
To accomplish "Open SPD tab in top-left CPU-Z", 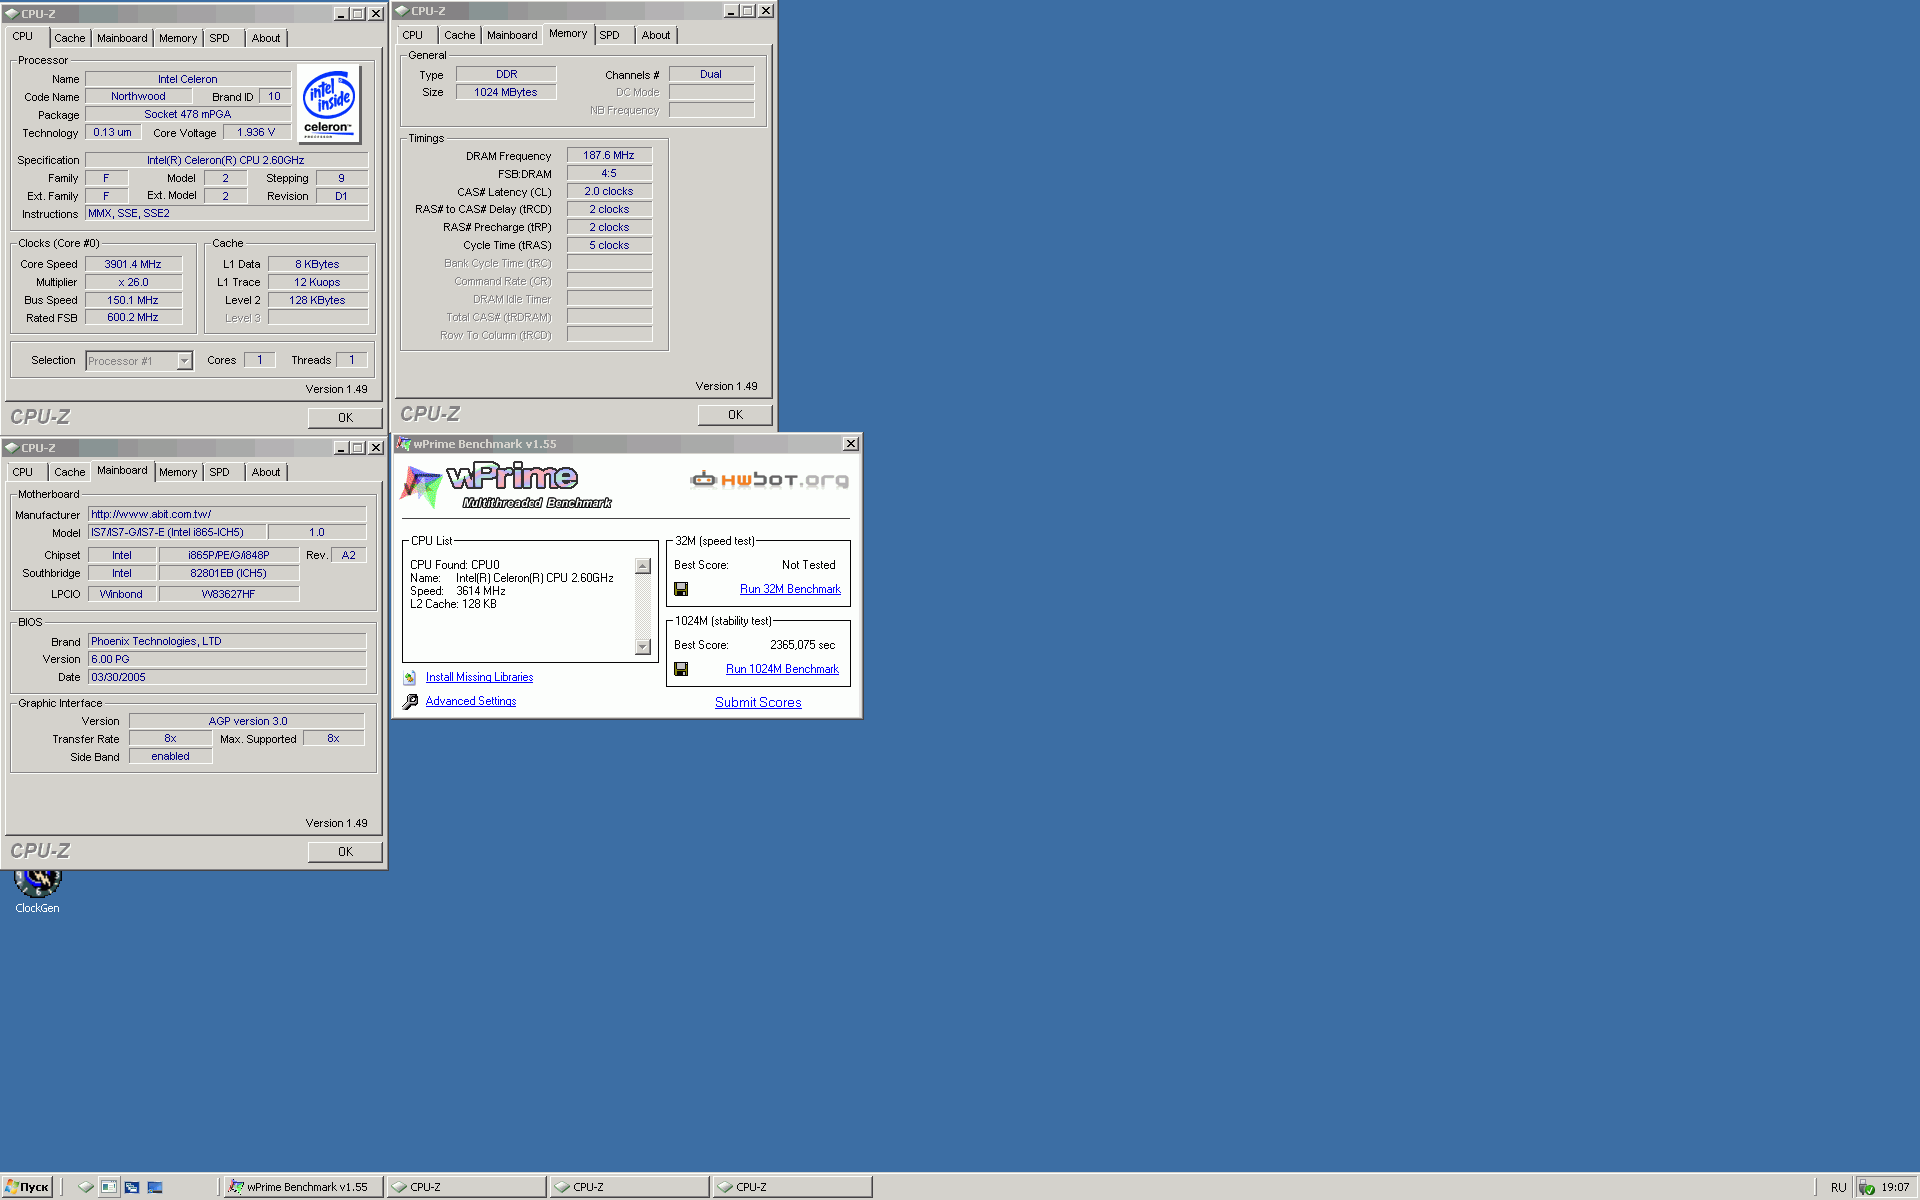I will click(220, 38).
